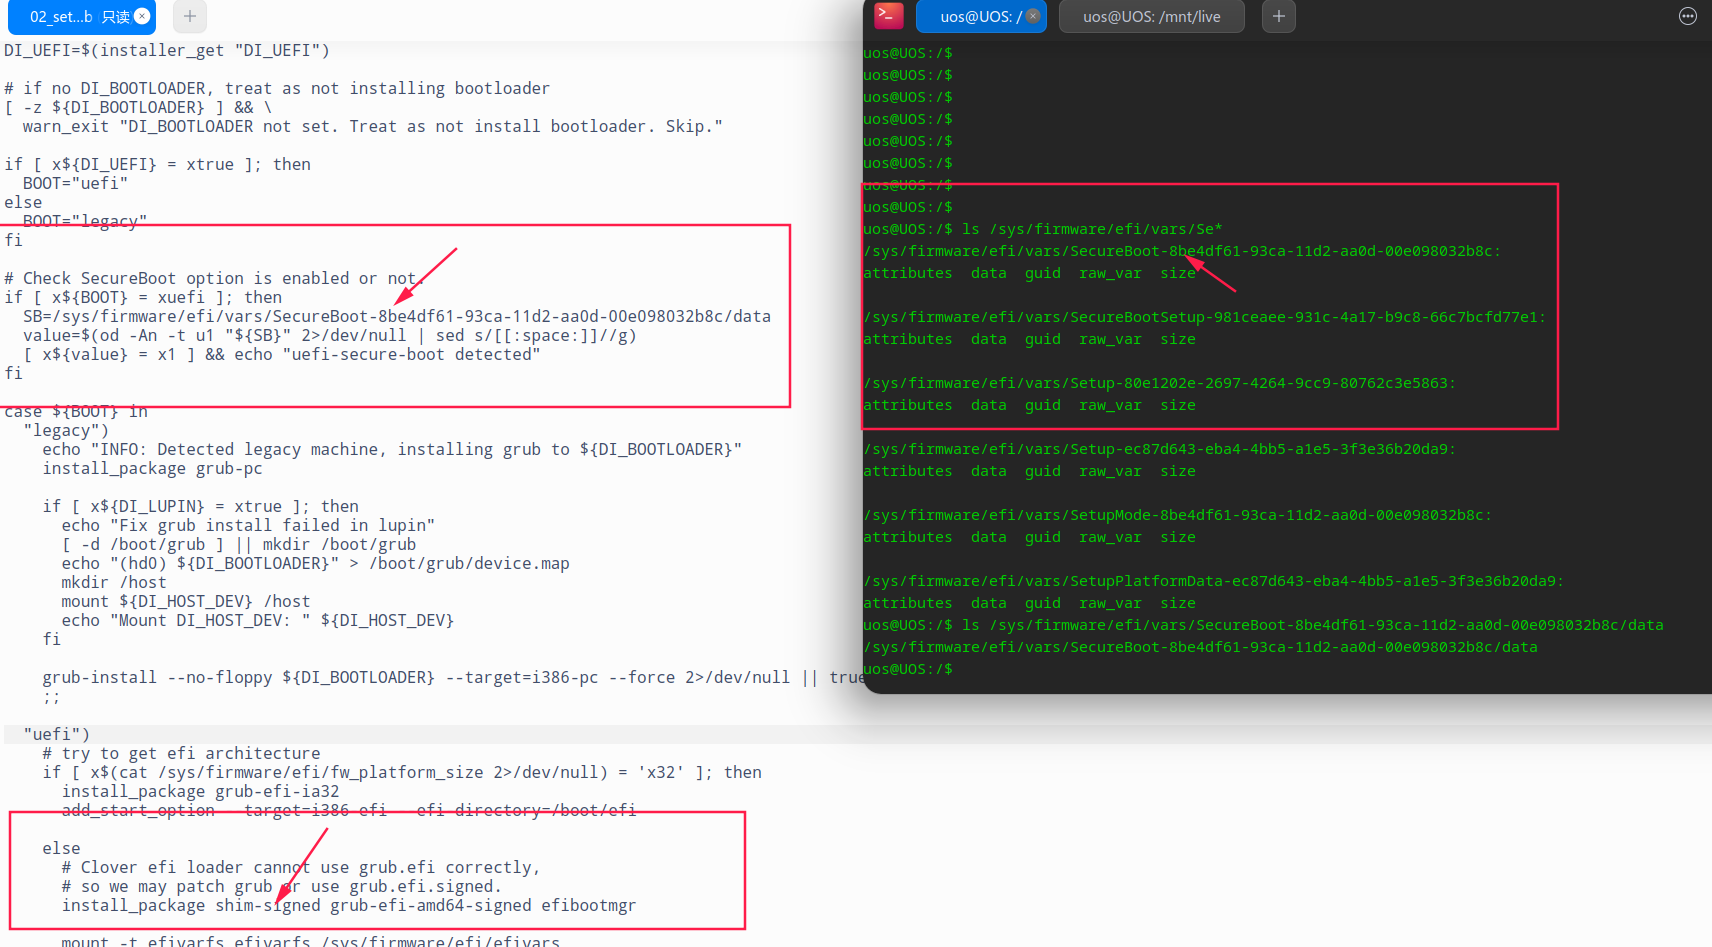Click the "# Check SecureBoot option is enabled or not" comment
The width and height of the screenshot is (1712, 947).
click(213, 278)
